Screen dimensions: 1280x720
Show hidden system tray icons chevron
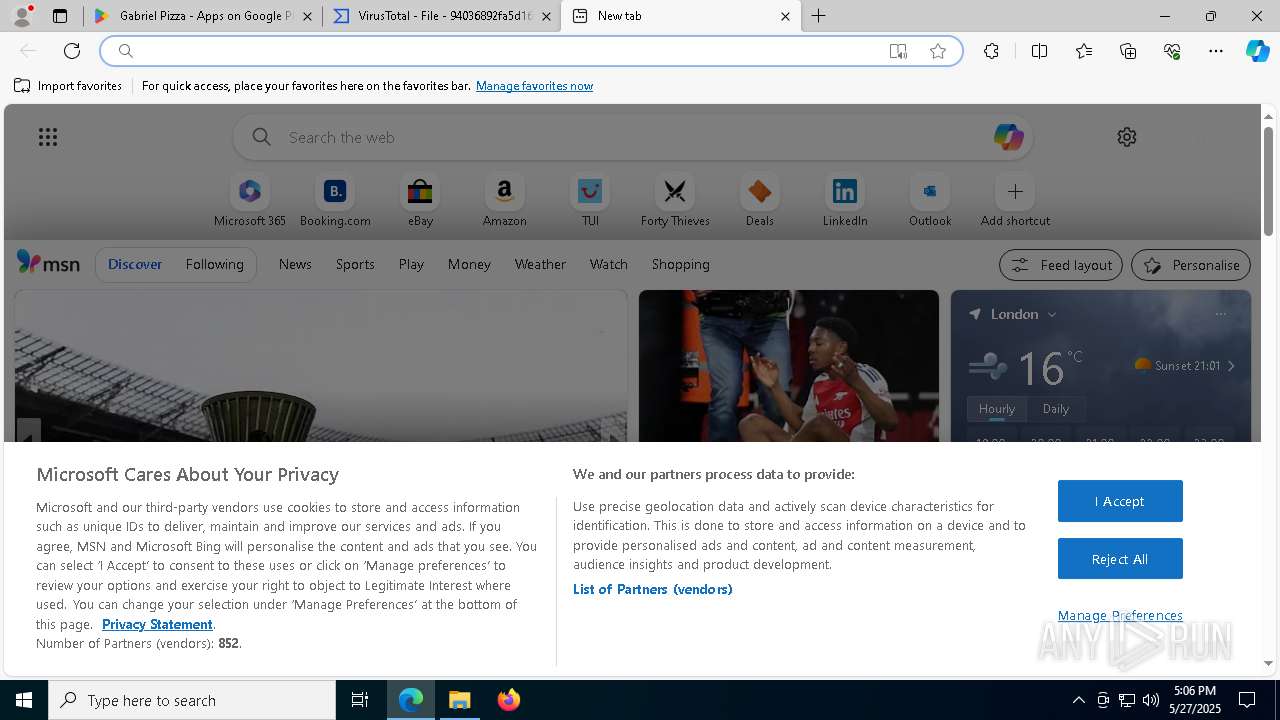pos(1078,700)
